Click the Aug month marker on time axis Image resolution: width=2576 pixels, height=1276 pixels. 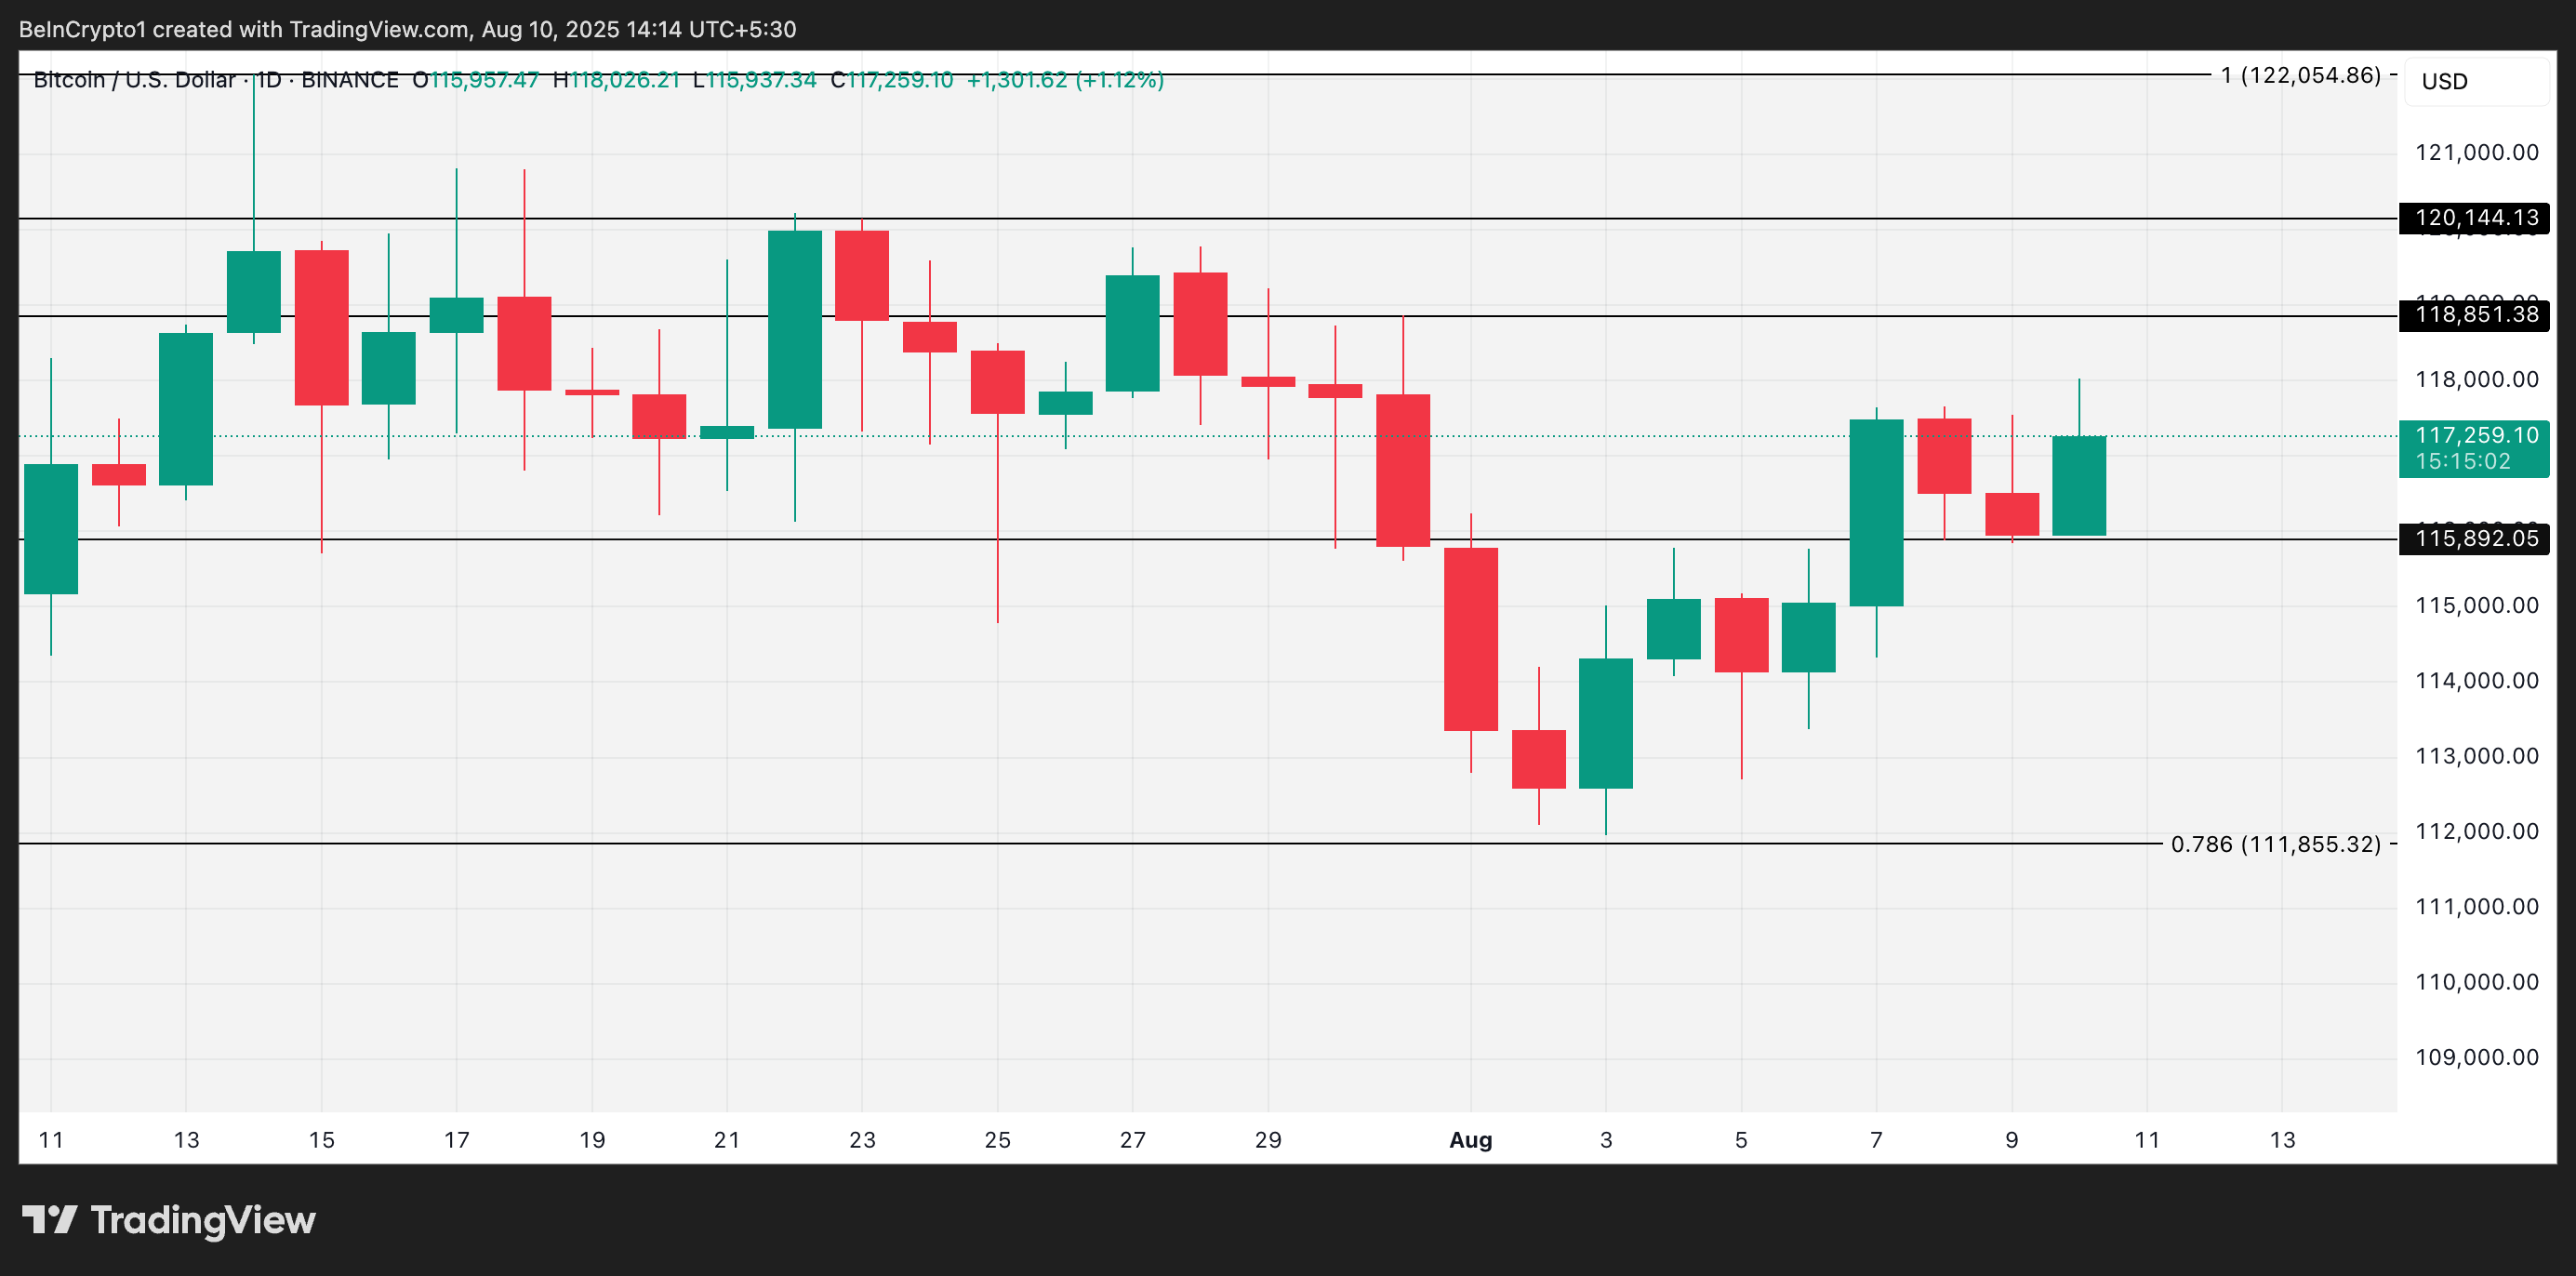(x=1470, y=1140)
